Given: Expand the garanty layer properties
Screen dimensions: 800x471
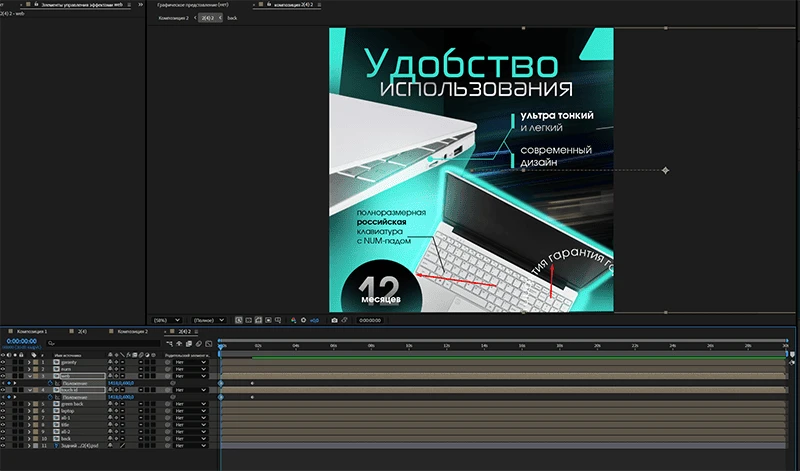Looking at the screenshot, I should coord(29,362).
